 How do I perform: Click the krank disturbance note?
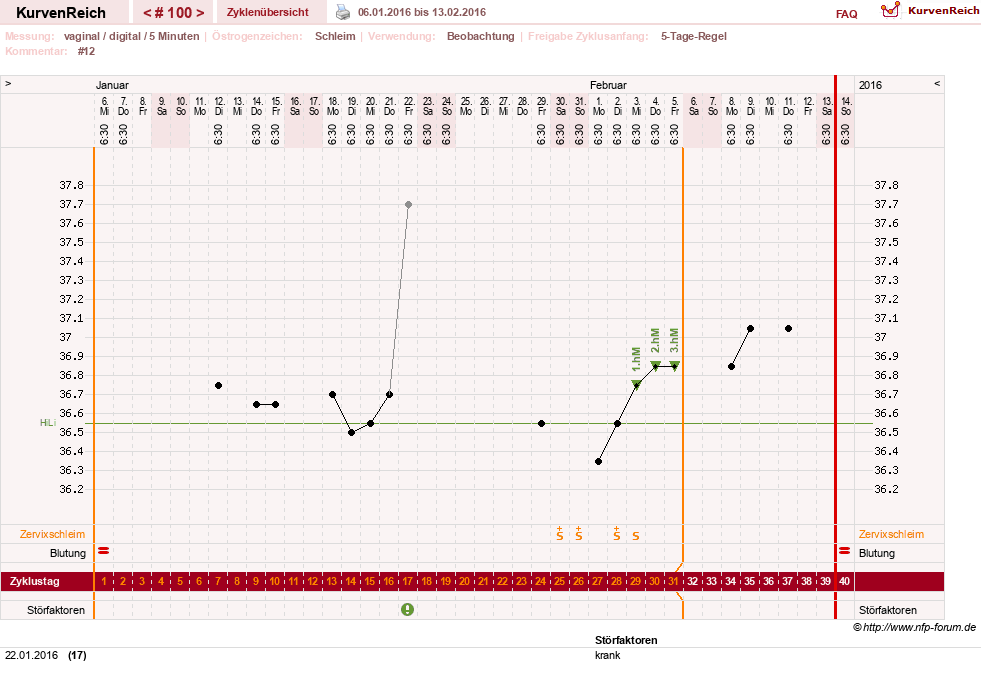click(x=607, y=655)
